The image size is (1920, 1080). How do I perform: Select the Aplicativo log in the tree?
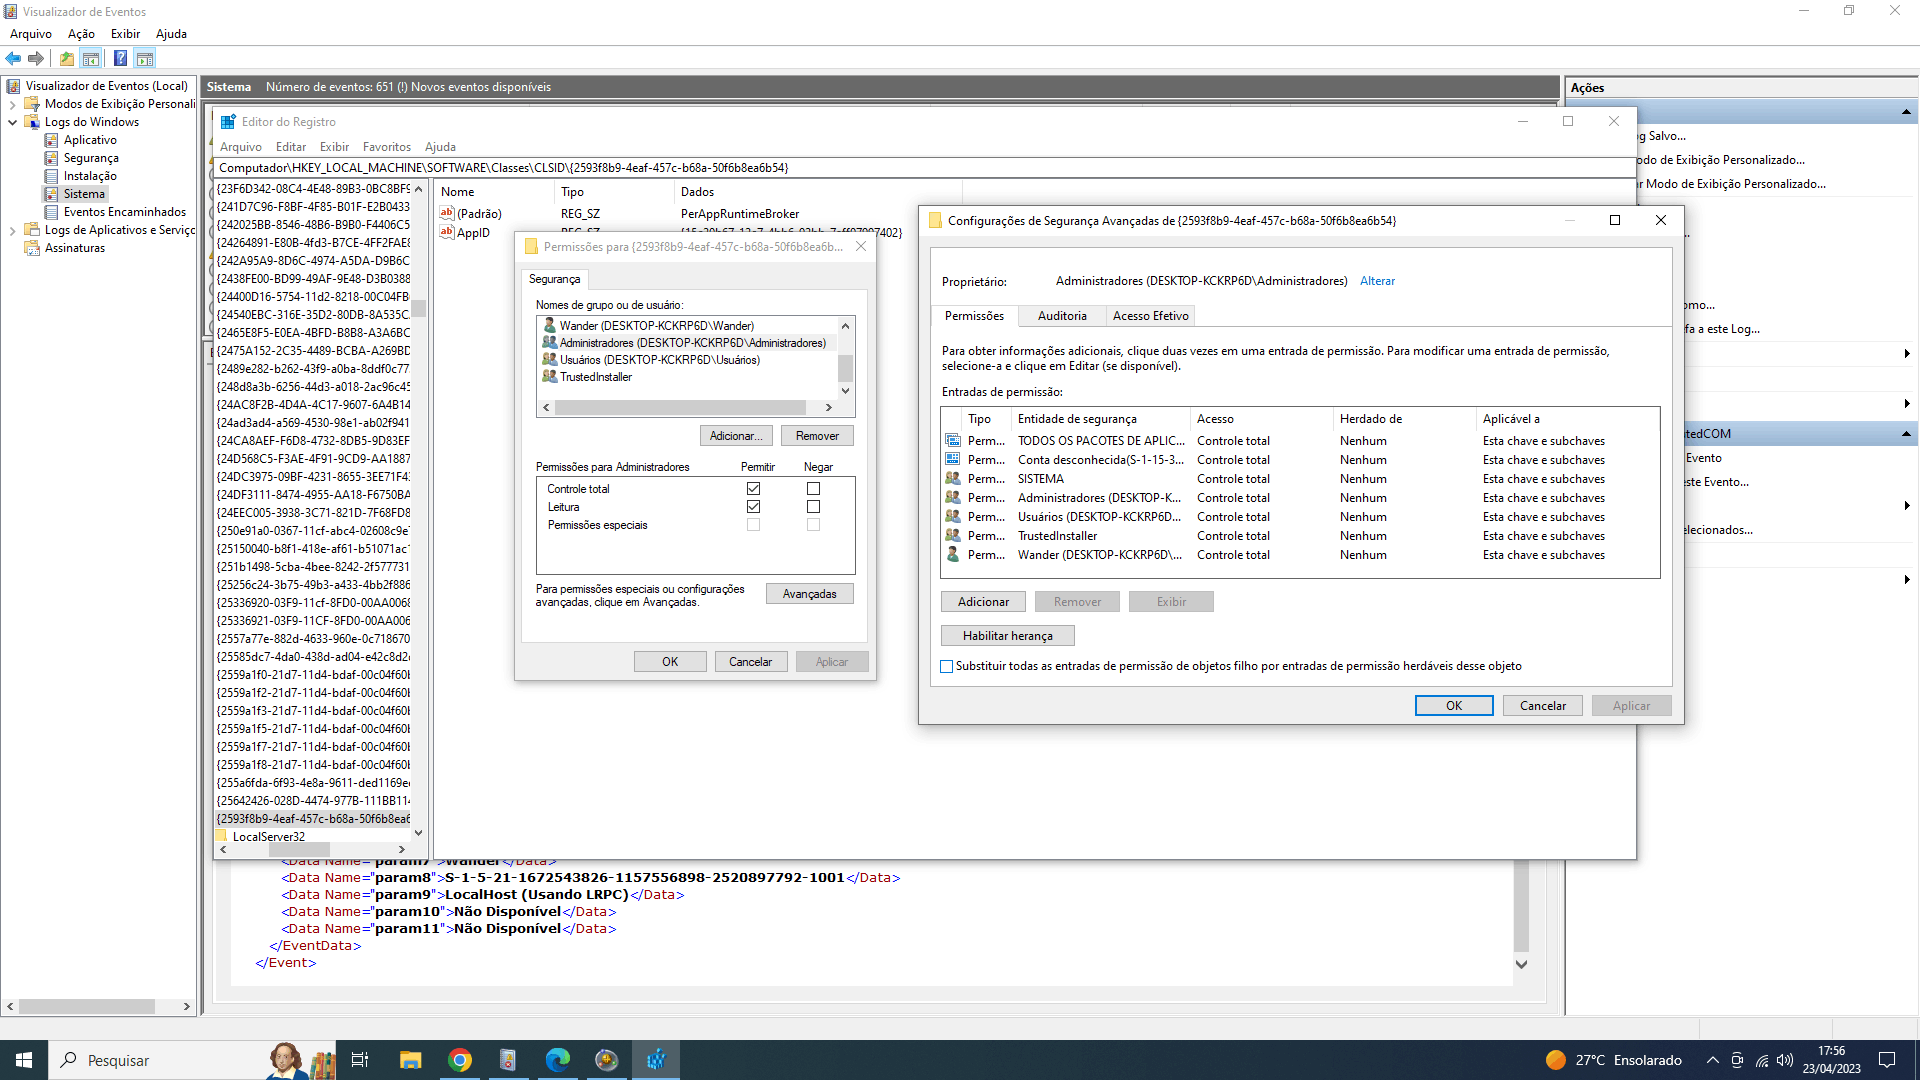[x=90, y=140]
